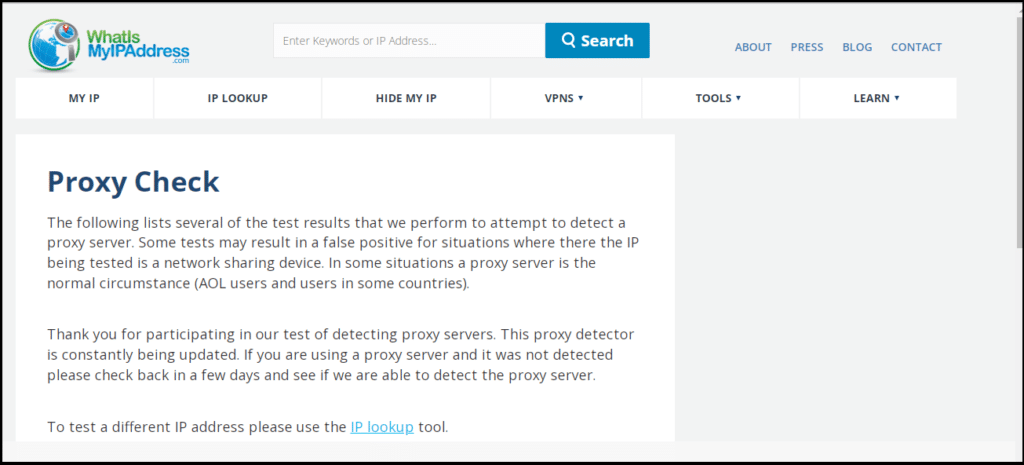Viewport: 1024px width, 465px height.
Task: Click the Proxy Check heading
Action: (133, 182)
